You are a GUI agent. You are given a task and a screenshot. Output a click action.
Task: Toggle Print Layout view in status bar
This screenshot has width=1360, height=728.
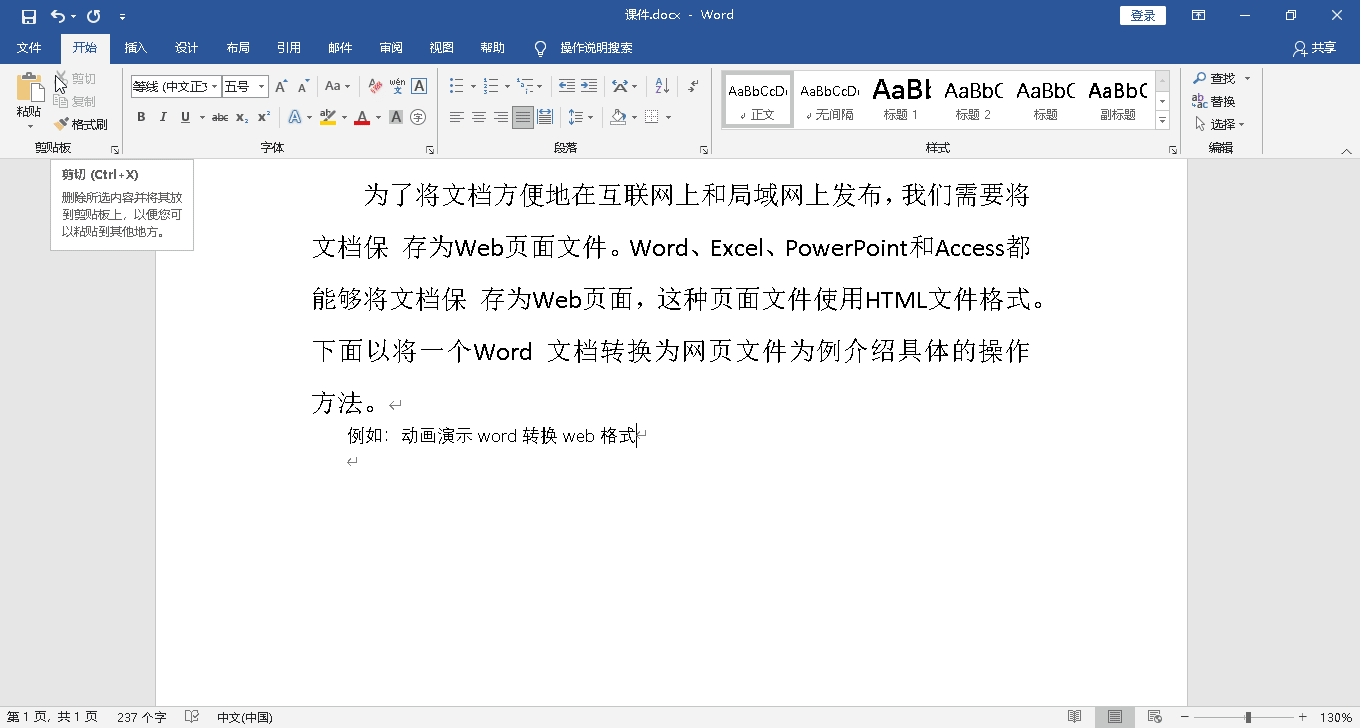point(1114,717)
